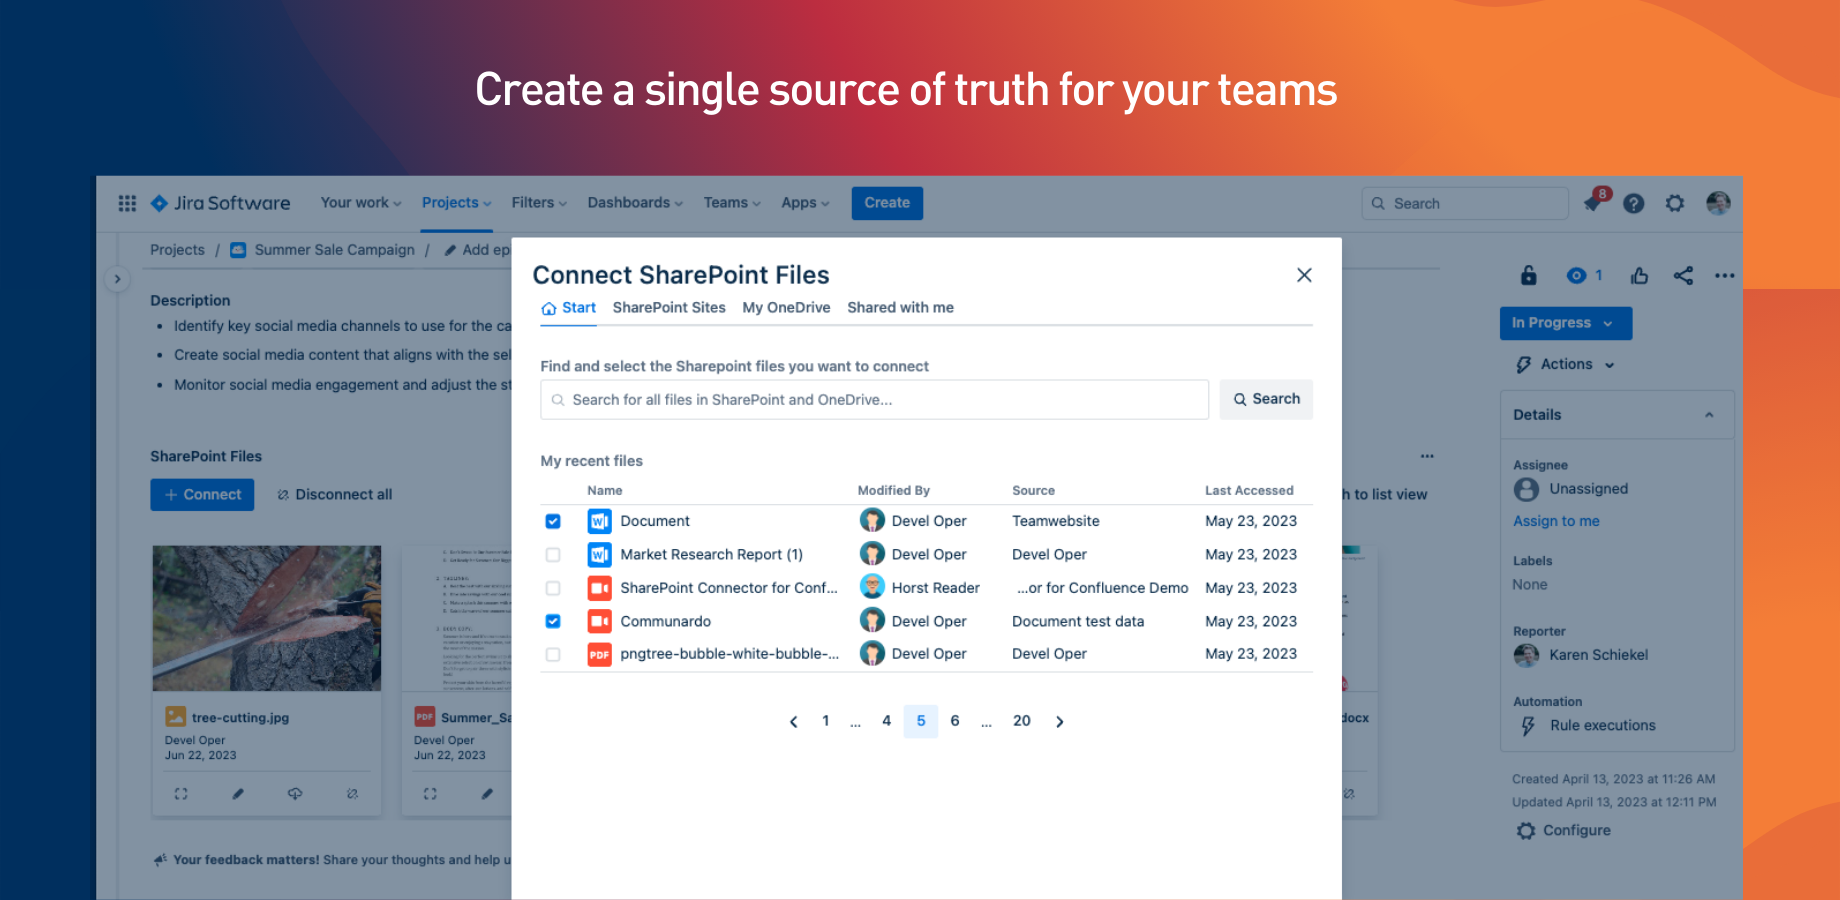Click the lock restrictions icon
Image resolution: width=1840 pixels, height=900 pixels.
(1528, 275)
